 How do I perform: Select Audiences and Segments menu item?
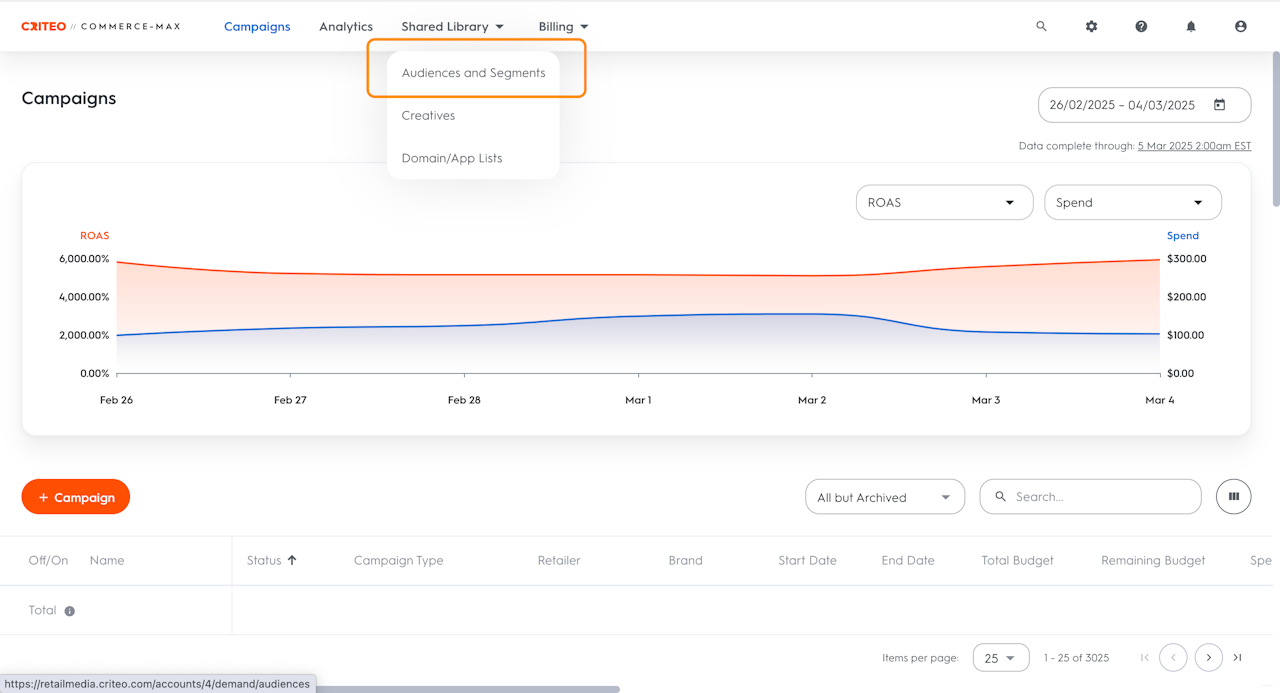[473, 73]
